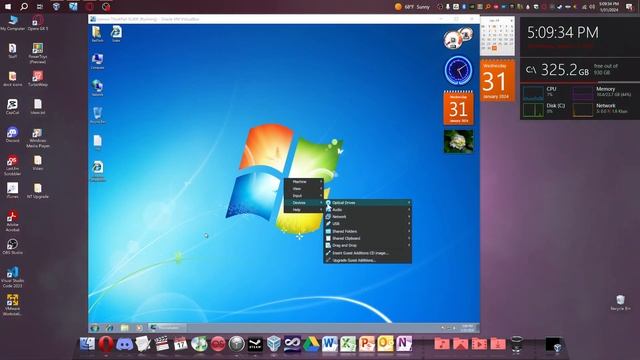This screenshot has height=360, width=640.
Task: Open the View submenu in popup menu
Action: point(303,189)
